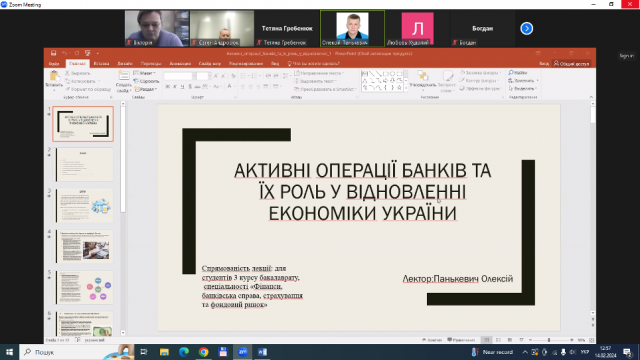Image resolution: width=640 pixels, height=360 pixels.
Task: Click the Sign in button in Zoom
Action: coord(627,56)
